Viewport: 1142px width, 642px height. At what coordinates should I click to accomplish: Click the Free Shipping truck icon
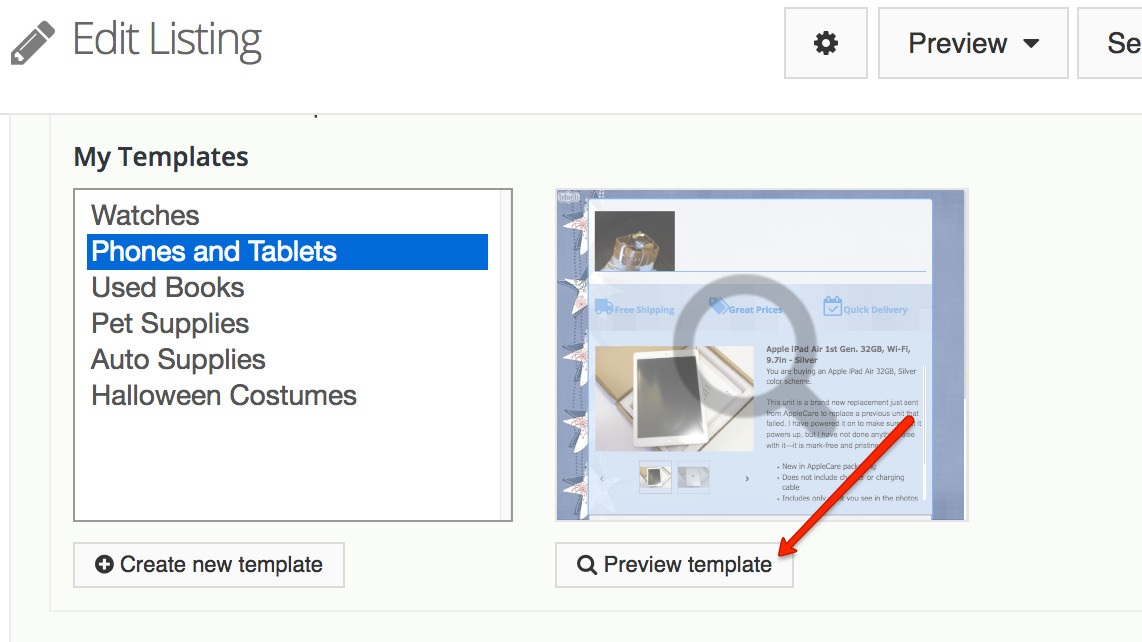pyautogui.click(x=604, y=307)
